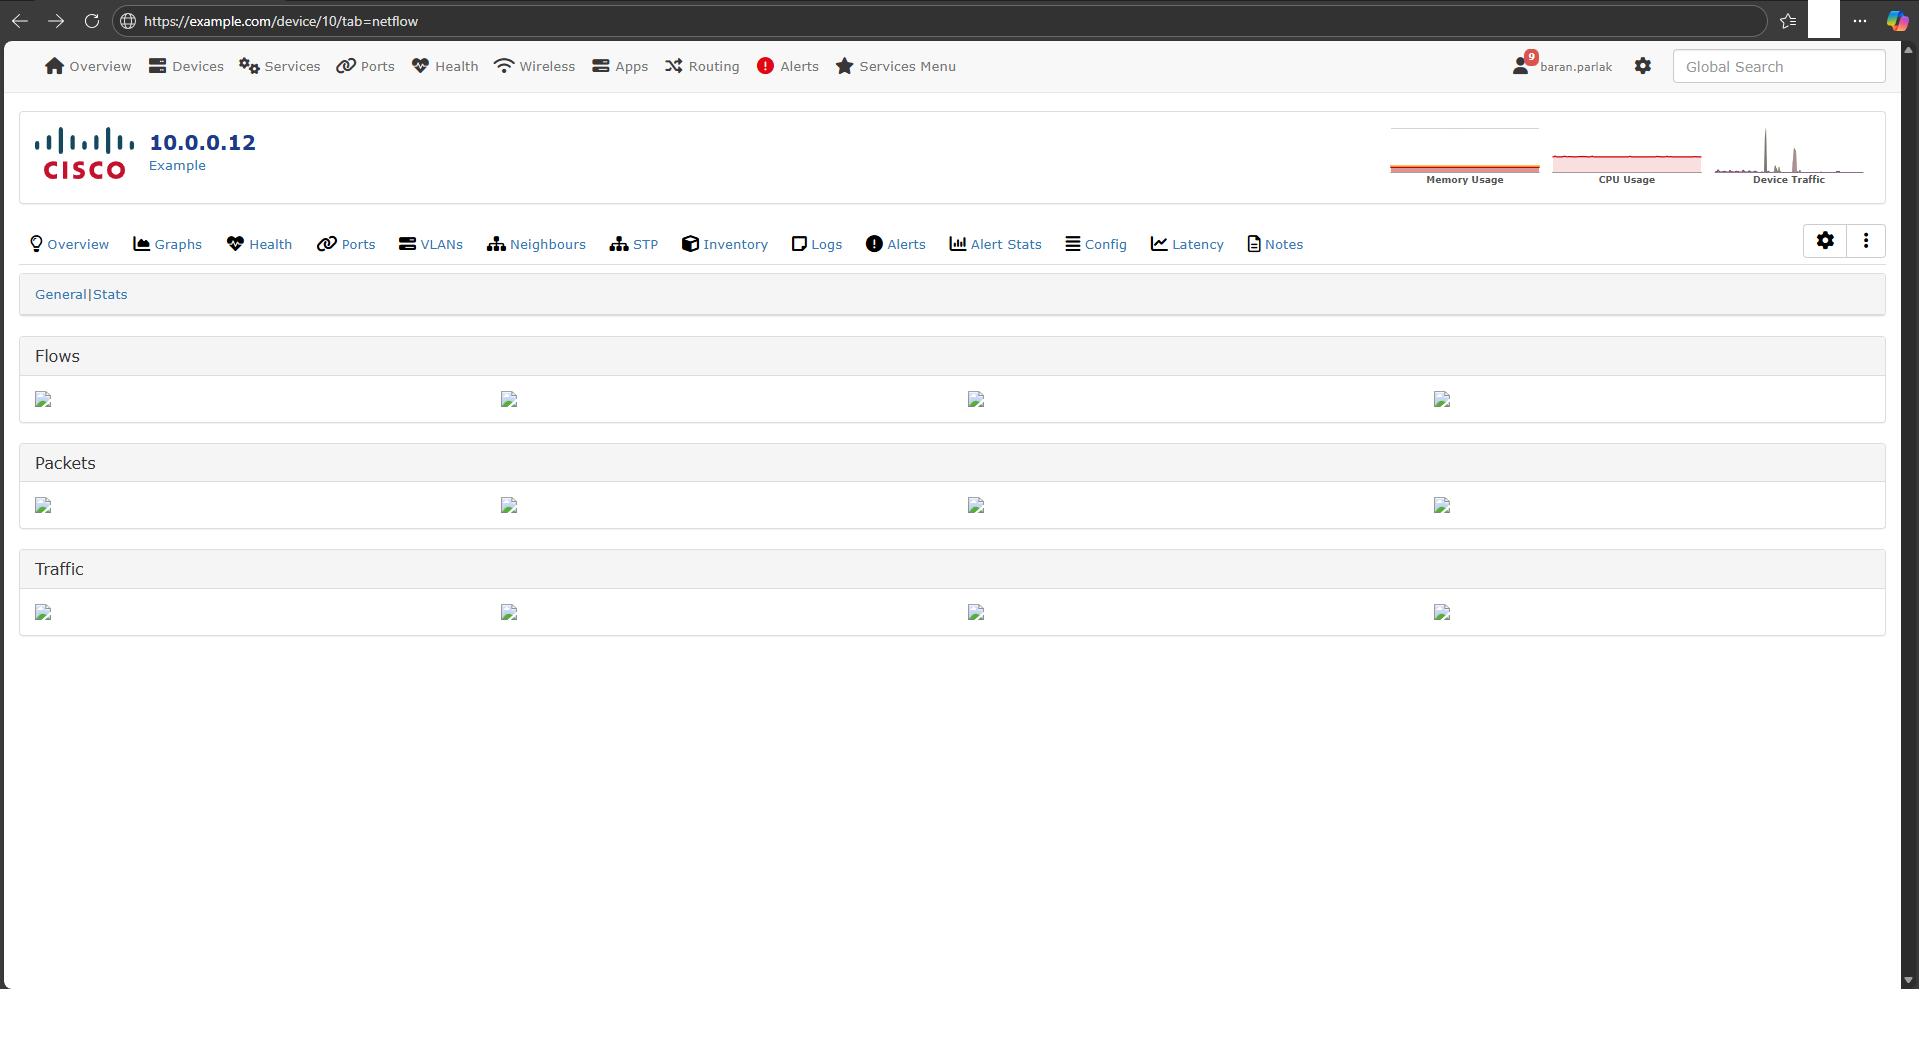
Task: Focus the Global Search field
Action: coord(1779,67)
